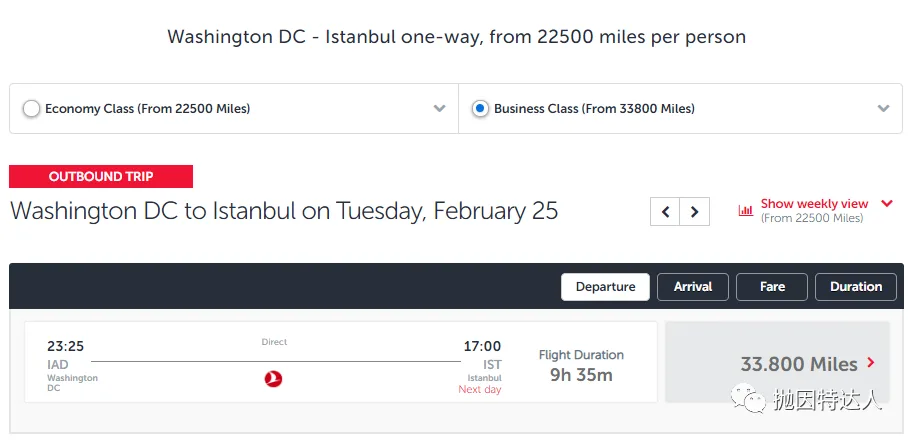Image resolution: width=912 pixels, height=440 pixels.
Task: Sort flights by Departure
Action: tap(605, 287)
